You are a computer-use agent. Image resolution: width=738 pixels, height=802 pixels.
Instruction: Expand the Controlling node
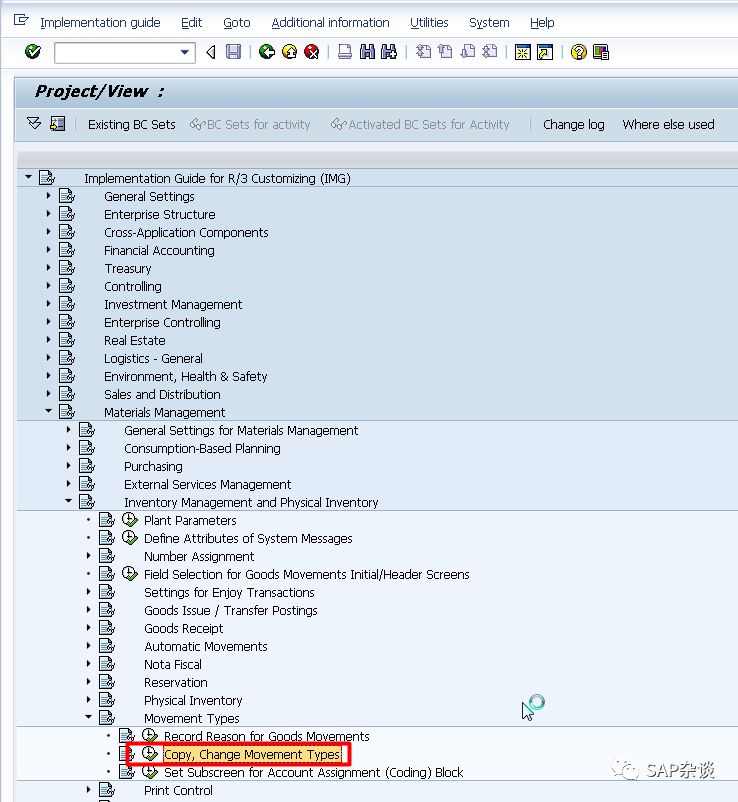48,285
